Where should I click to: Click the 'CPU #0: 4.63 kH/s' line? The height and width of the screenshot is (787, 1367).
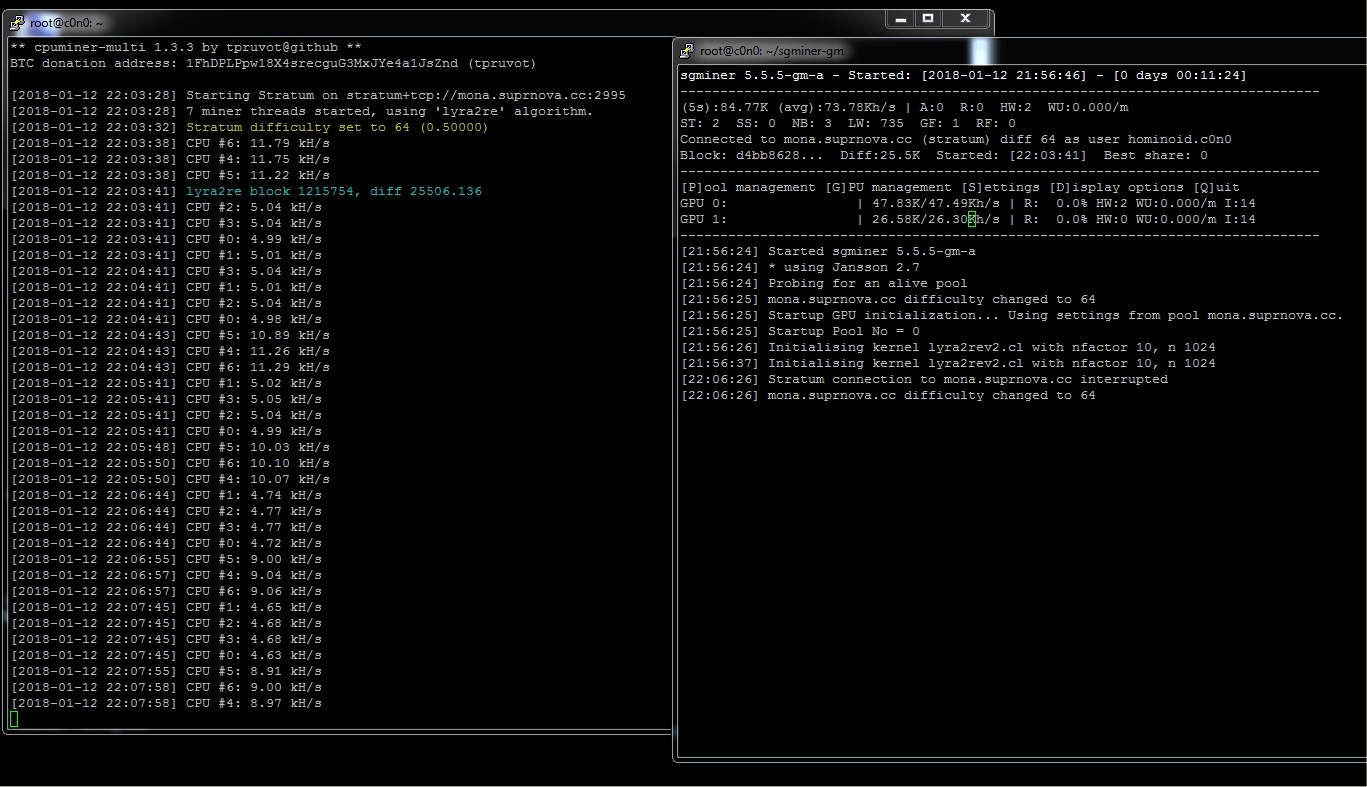pyautogui.click(x=166, y=655)
